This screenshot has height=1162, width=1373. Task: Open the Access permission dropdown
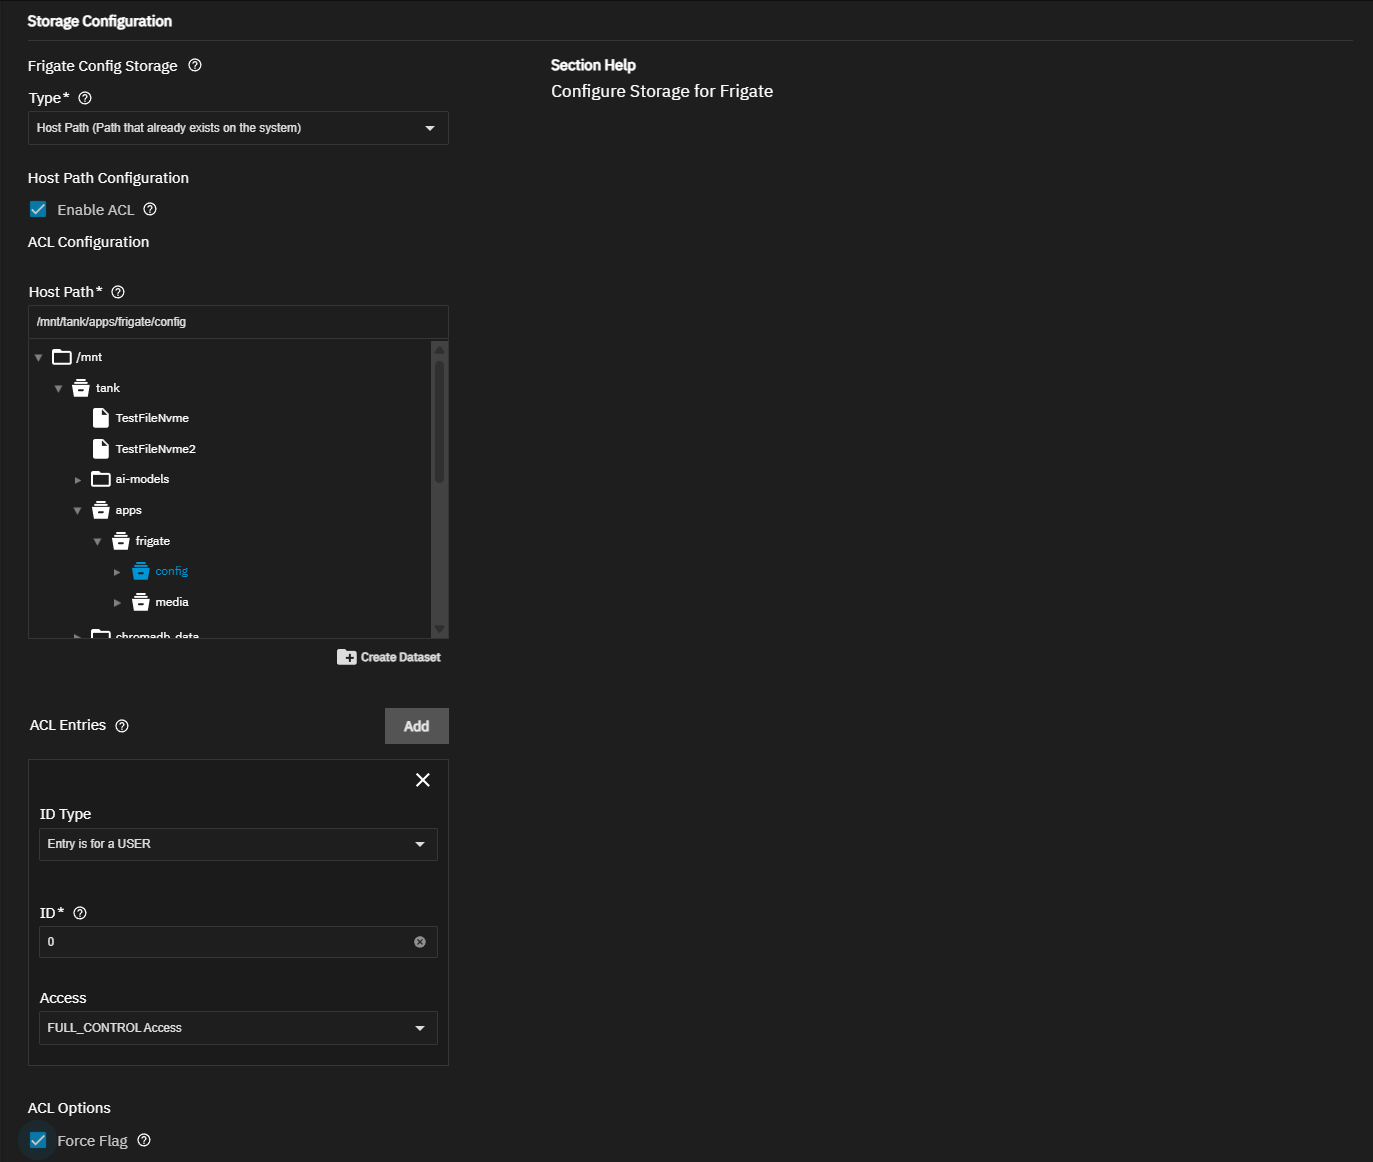(238, 1028)
